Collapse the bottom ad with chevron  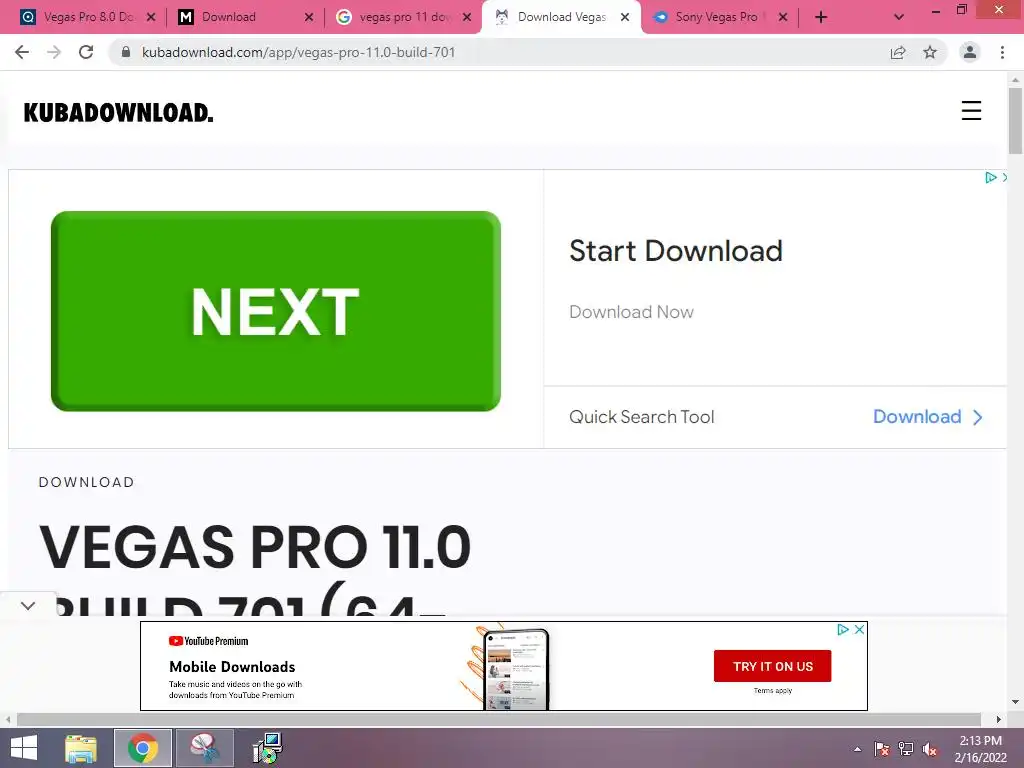pyautogui.click(x=27, y=606)
